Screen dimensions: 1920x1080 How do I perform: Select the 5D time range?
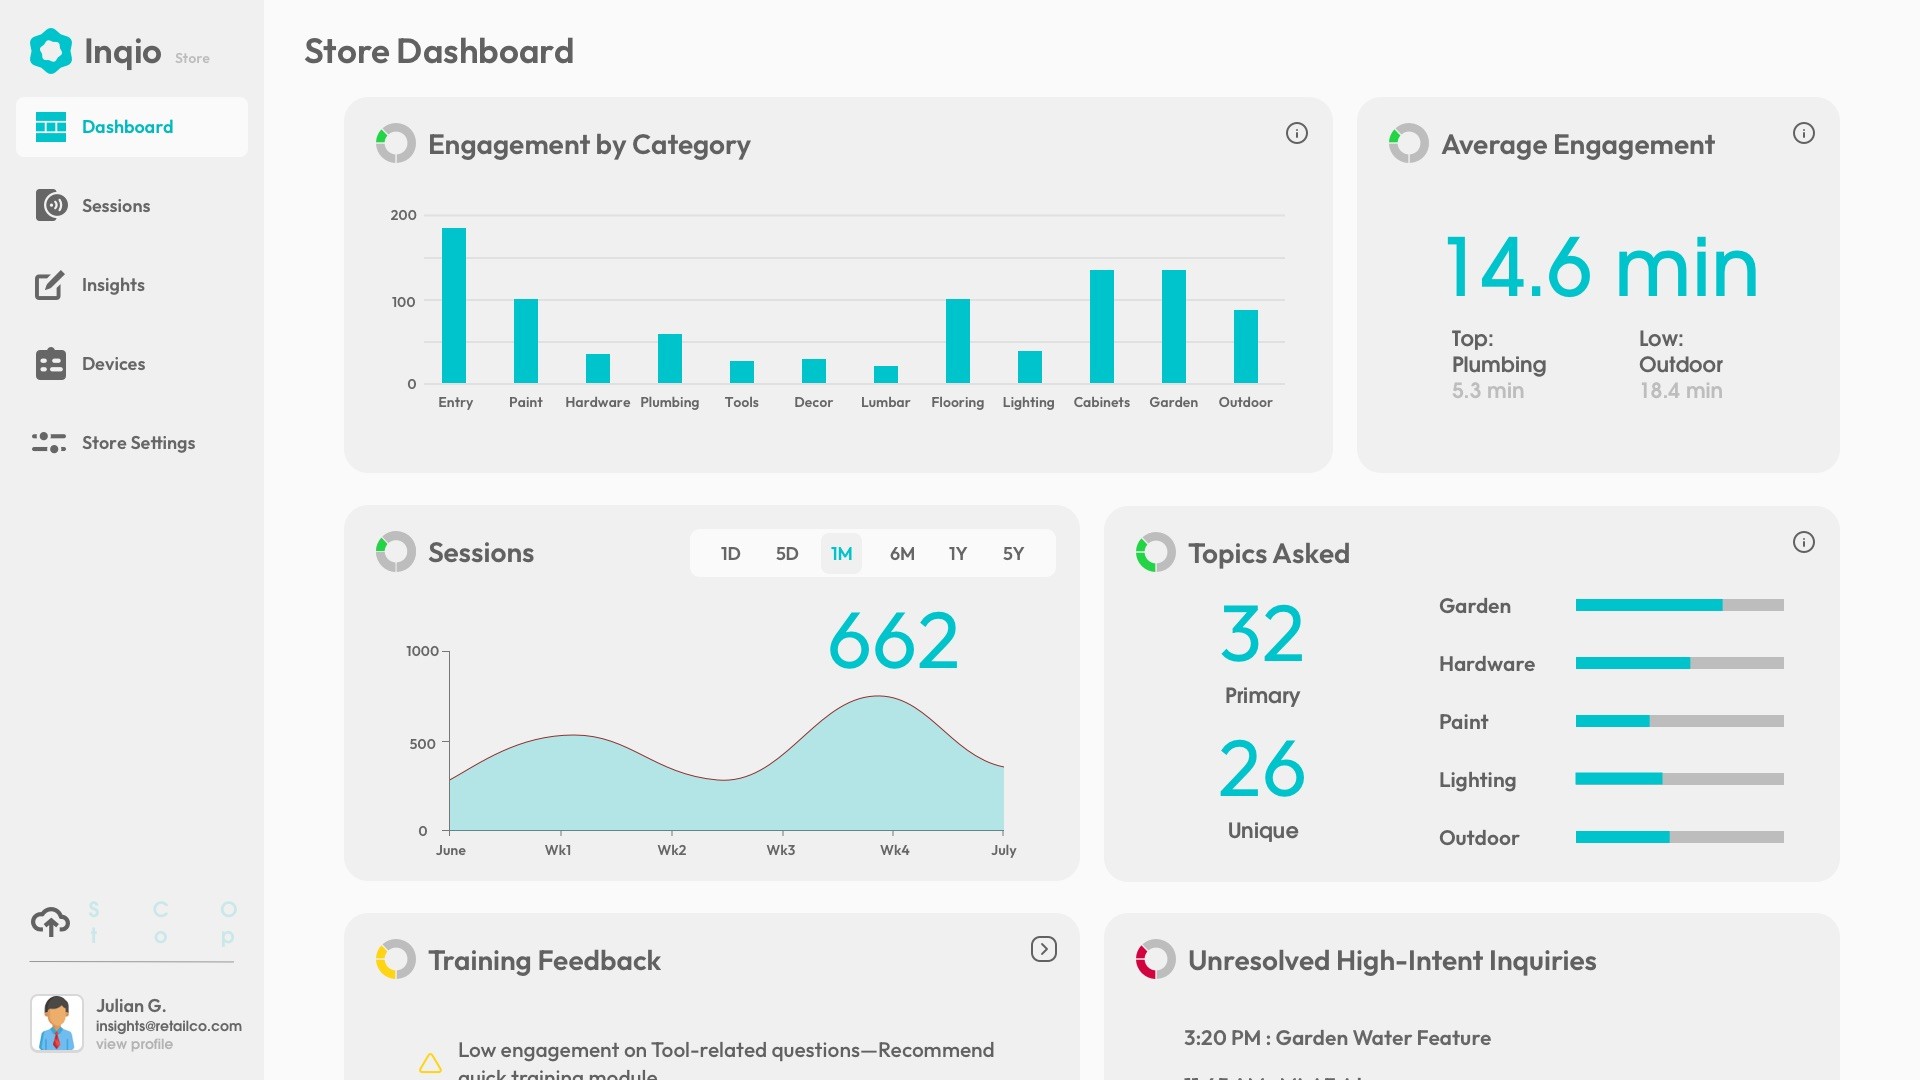[x=787, y=553]
